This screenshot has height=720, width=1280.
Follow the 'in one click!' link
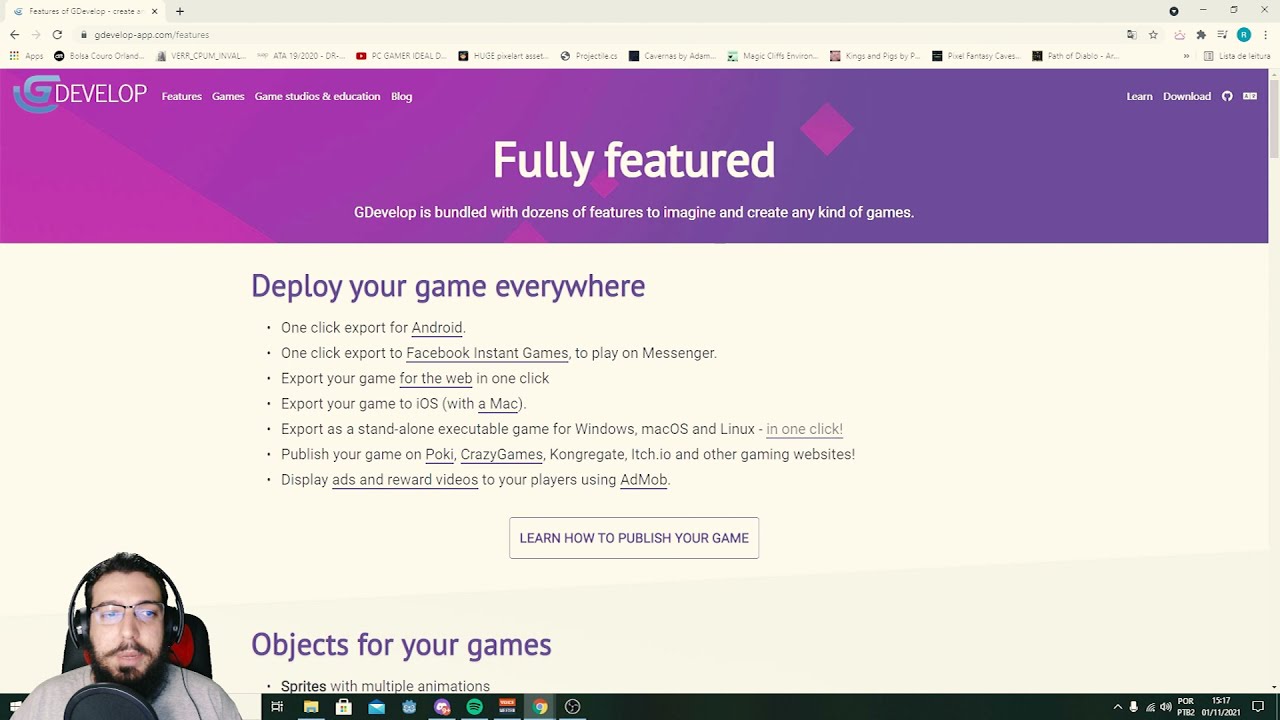[805, 429]
